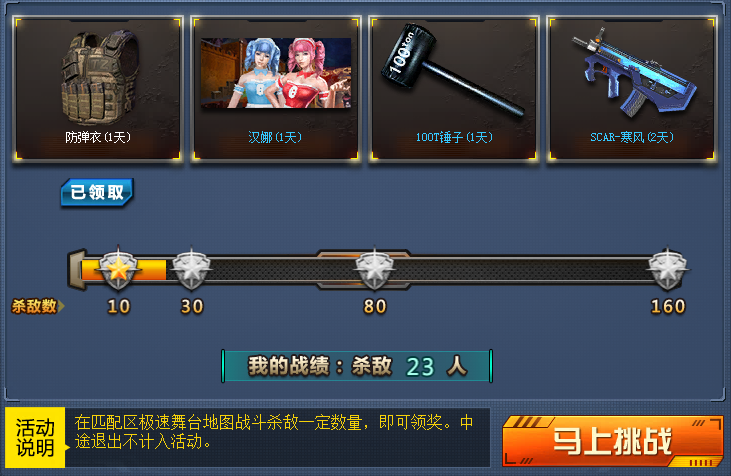Click the orange filled progress bar section

tap(124, 269)
